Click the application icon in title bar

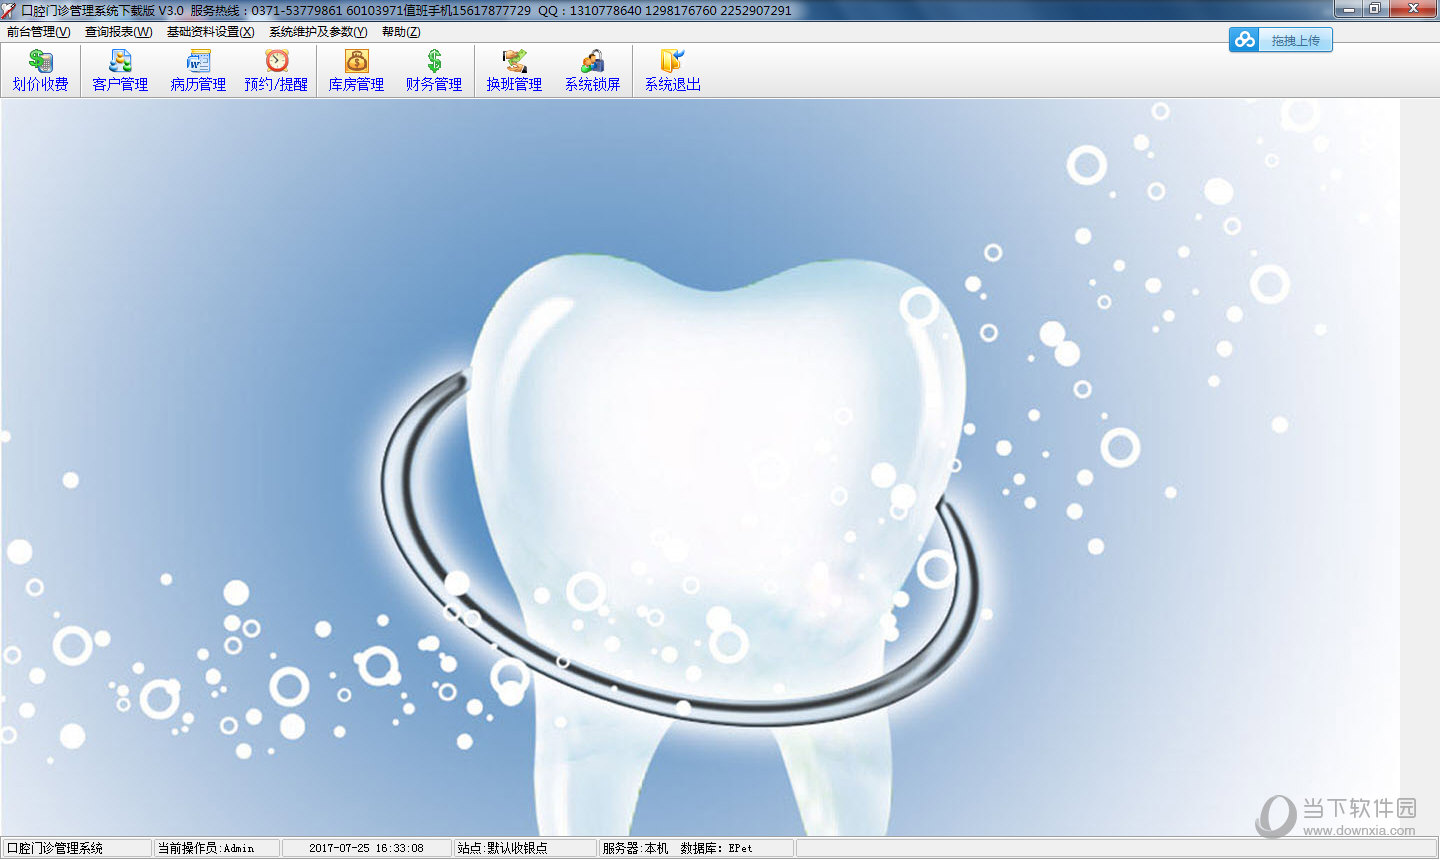click(9, 10)
